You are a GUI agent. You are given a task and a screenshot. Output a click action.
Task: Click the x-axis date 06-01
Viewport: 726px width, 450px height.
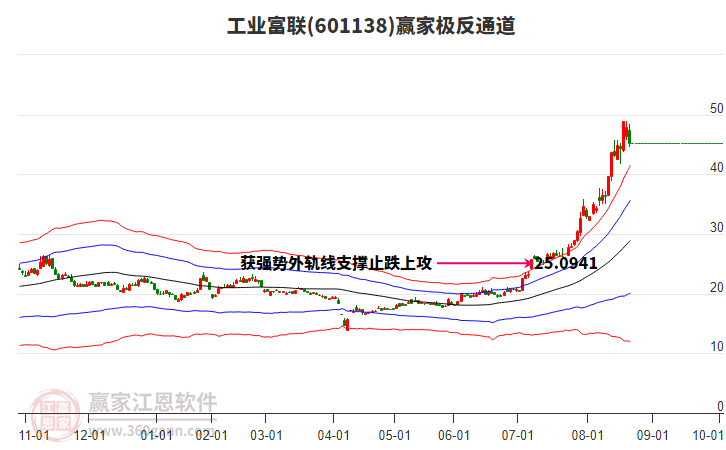(454, 436)
